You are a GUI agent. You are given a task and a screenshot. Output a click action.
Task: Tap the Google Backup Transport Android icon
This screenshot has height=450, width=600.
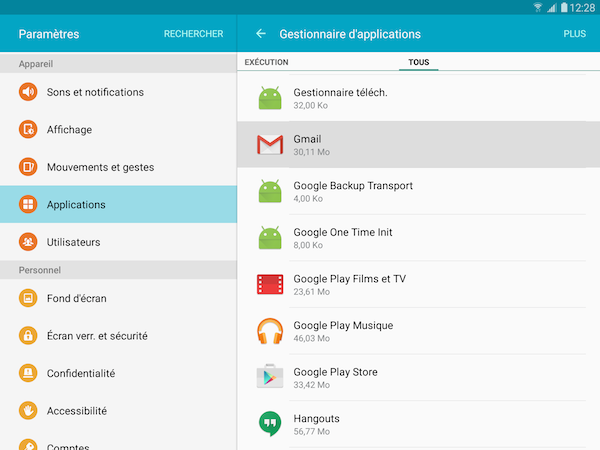click(x=270, y=191)
